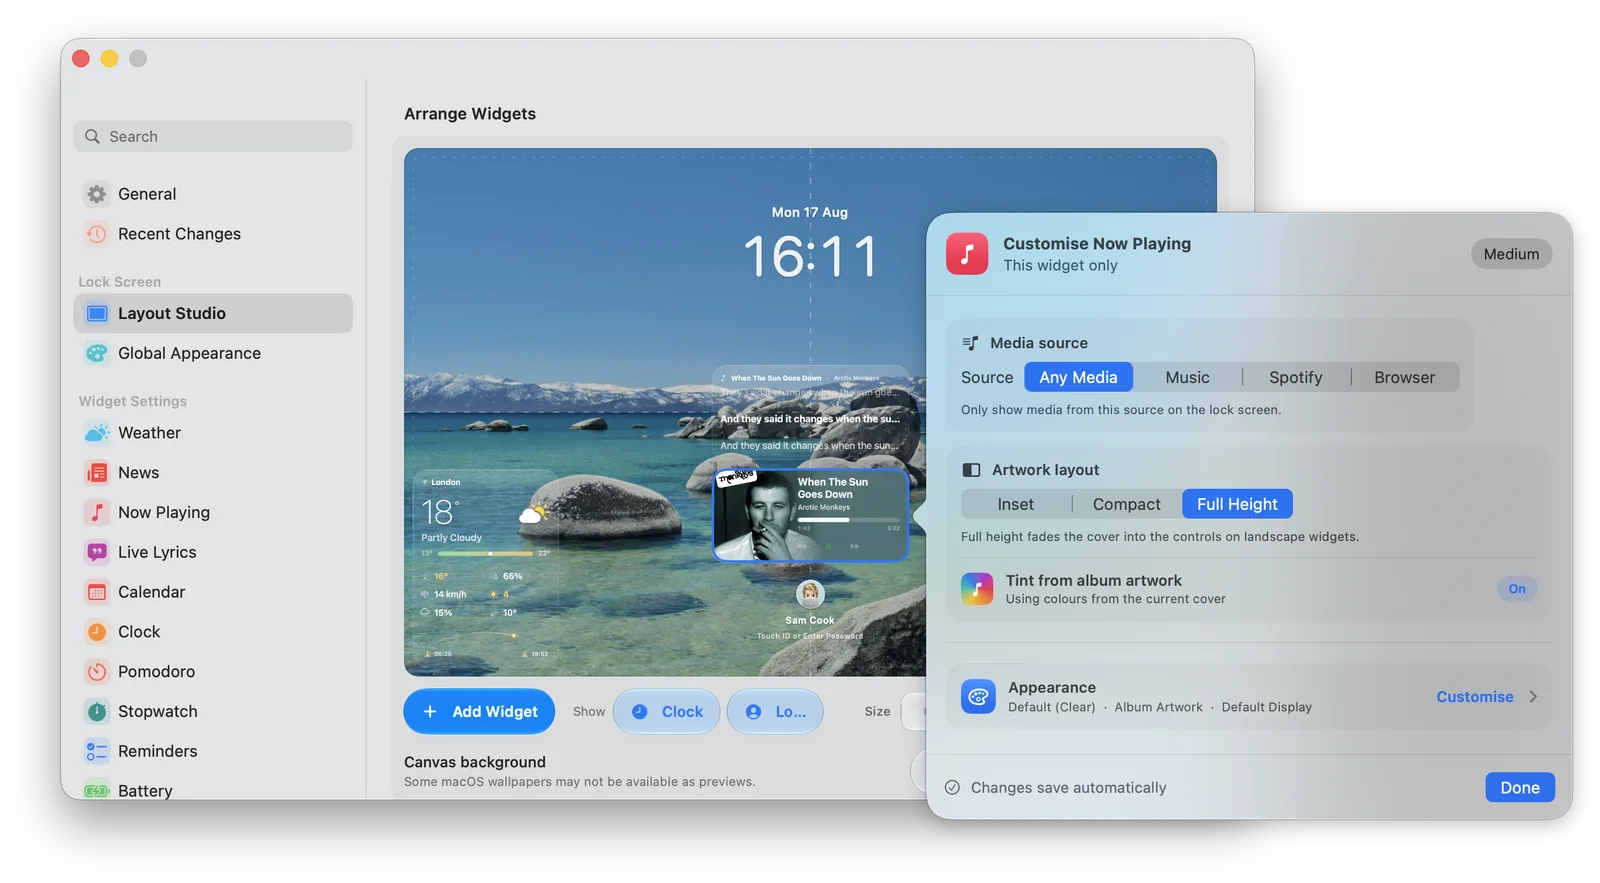Click the Sam Cook user avatar in preview

pyautogui.click(x=810, y=594)
